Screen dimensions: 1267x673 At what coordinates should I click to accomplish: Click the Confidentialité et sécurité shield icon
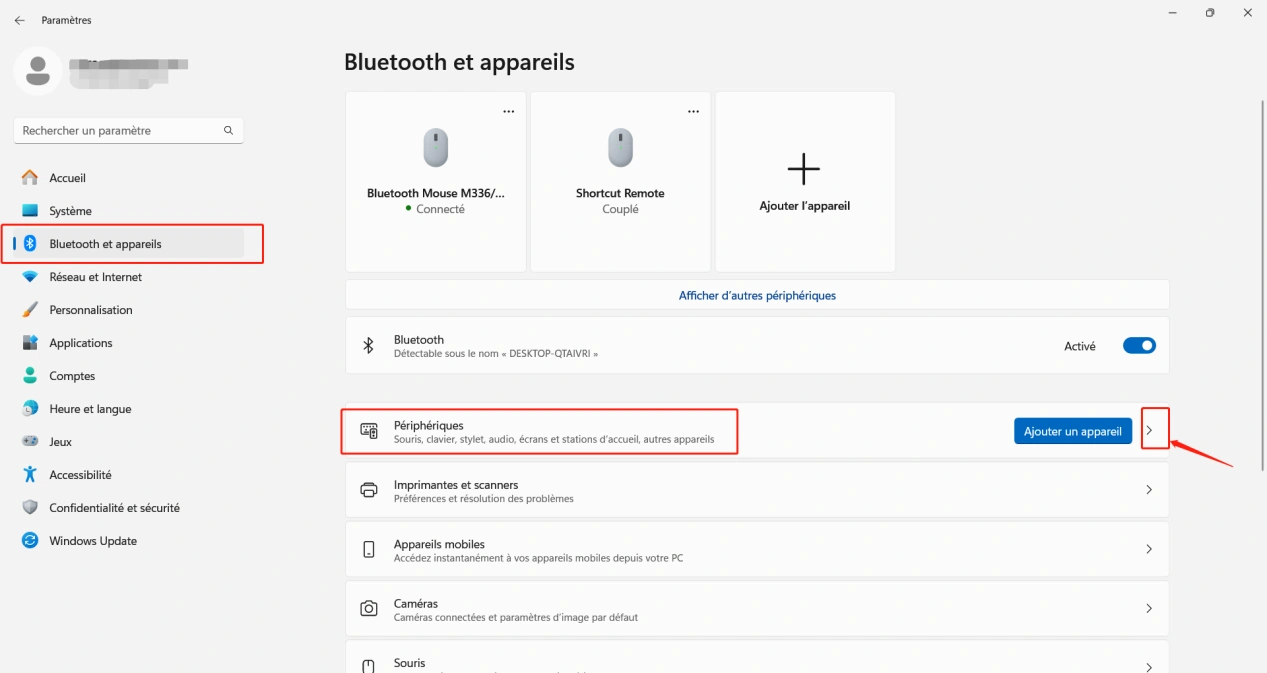[x=30, y=508]
